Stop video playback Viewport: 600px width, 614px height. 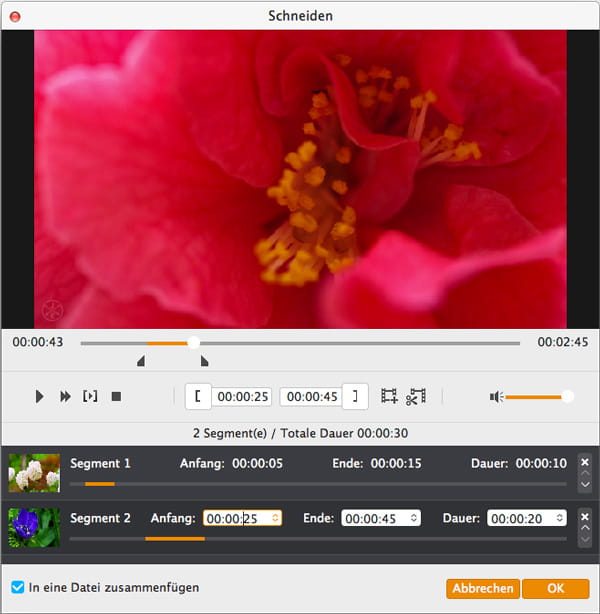(x=116, y=397)
